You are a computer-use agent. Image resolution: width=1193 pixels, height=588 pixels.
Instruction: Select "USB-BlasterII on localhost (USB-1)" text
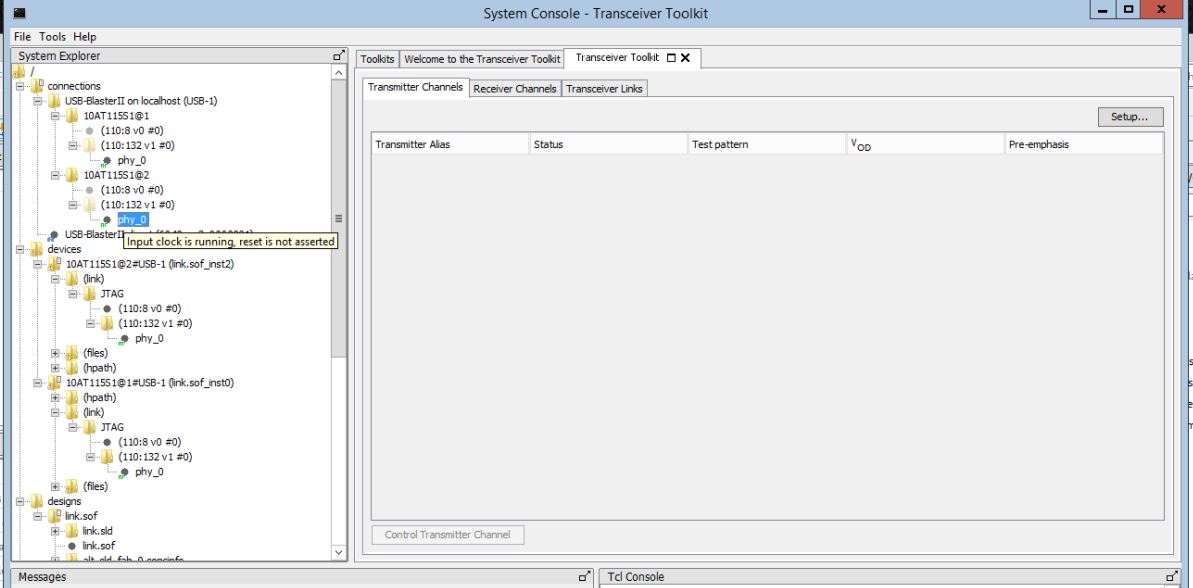coord(141,101)
